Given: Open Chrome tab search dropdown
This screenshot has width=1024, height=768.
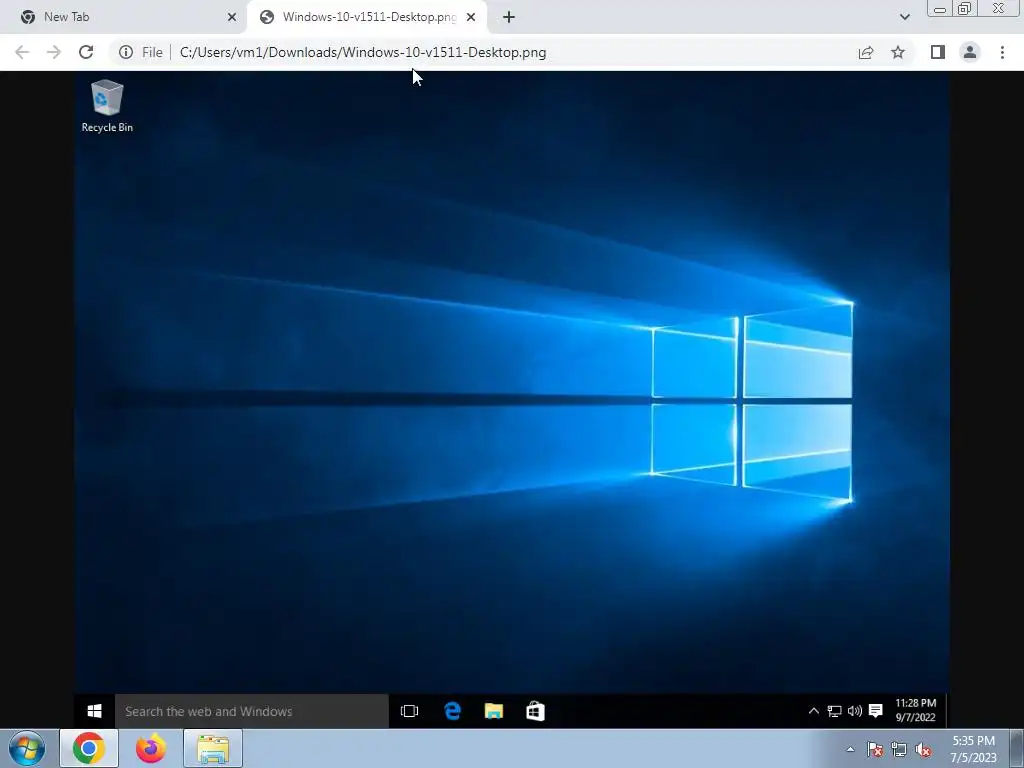Looking at the screenshot, I should point(904,17).
